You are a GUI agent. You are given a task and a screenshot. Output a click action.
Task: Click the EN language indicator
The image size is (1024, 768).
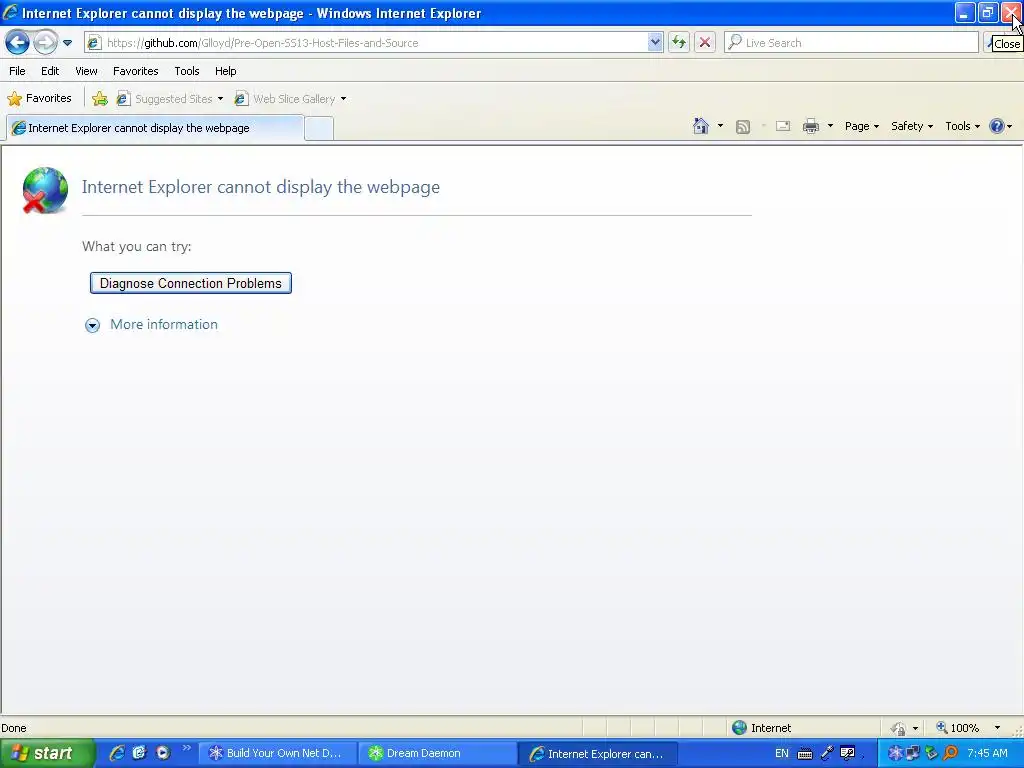pyautogui.click(x=782, y=754)
